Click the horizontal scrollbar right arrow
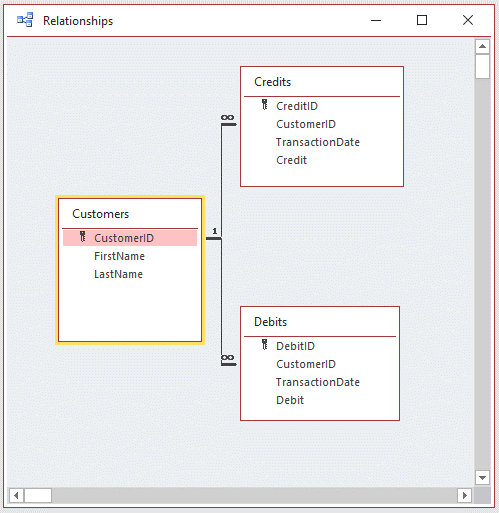 (464, 495)
